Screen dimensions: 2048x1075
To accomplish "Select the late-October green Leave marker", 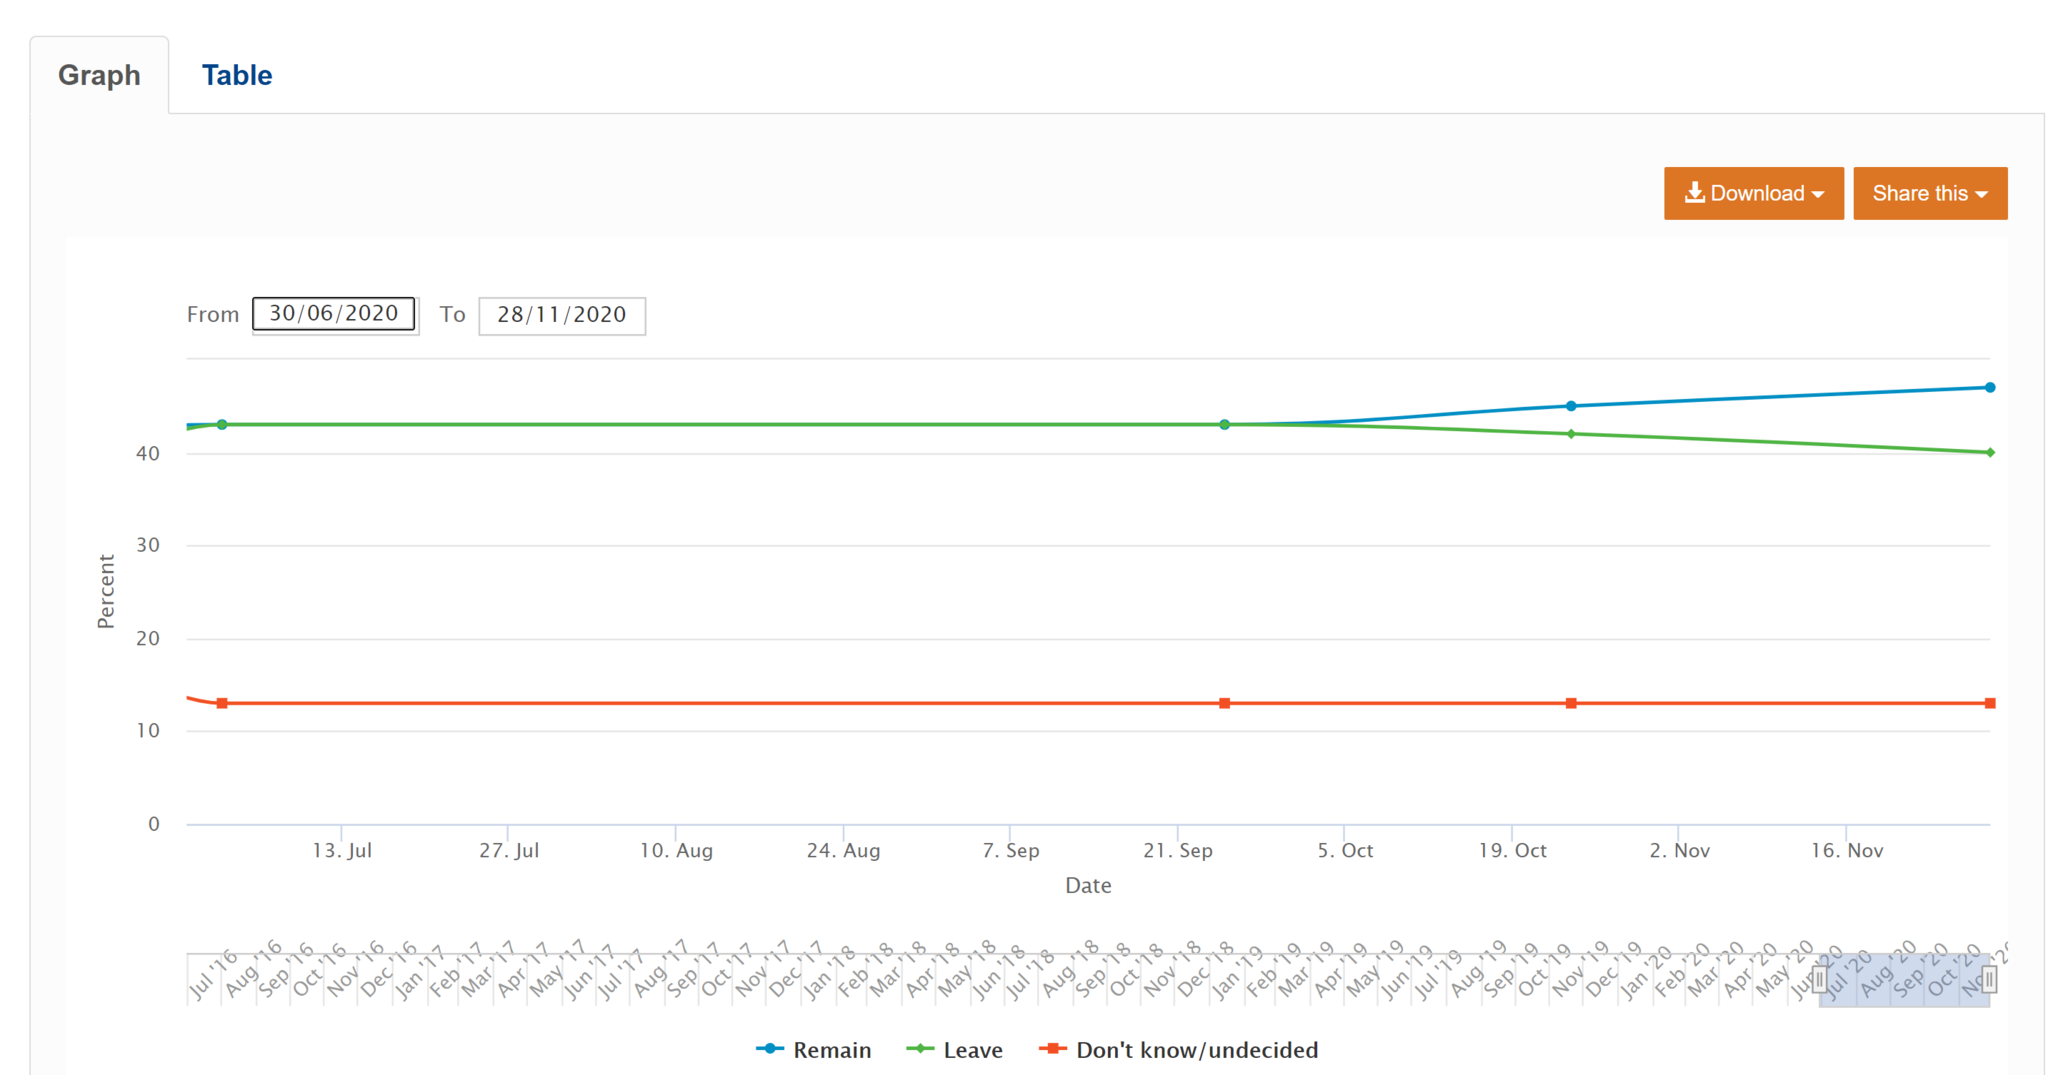I will pyautogui.click(x=1571, y=434).
